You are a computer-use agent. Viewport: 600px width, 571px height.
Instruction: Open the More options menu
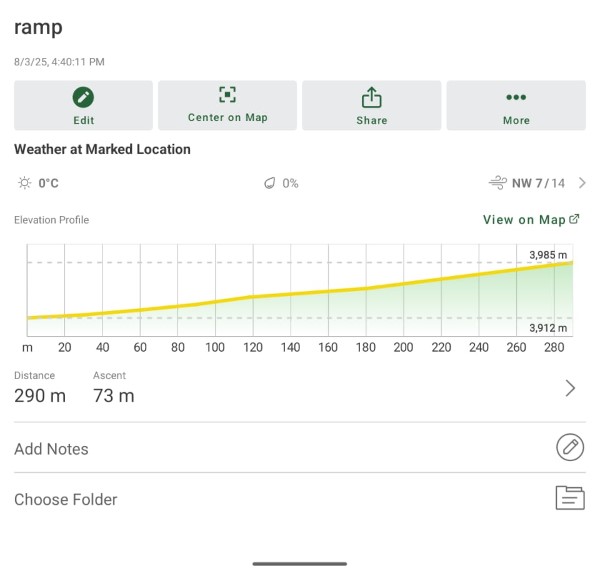point(516,97)
